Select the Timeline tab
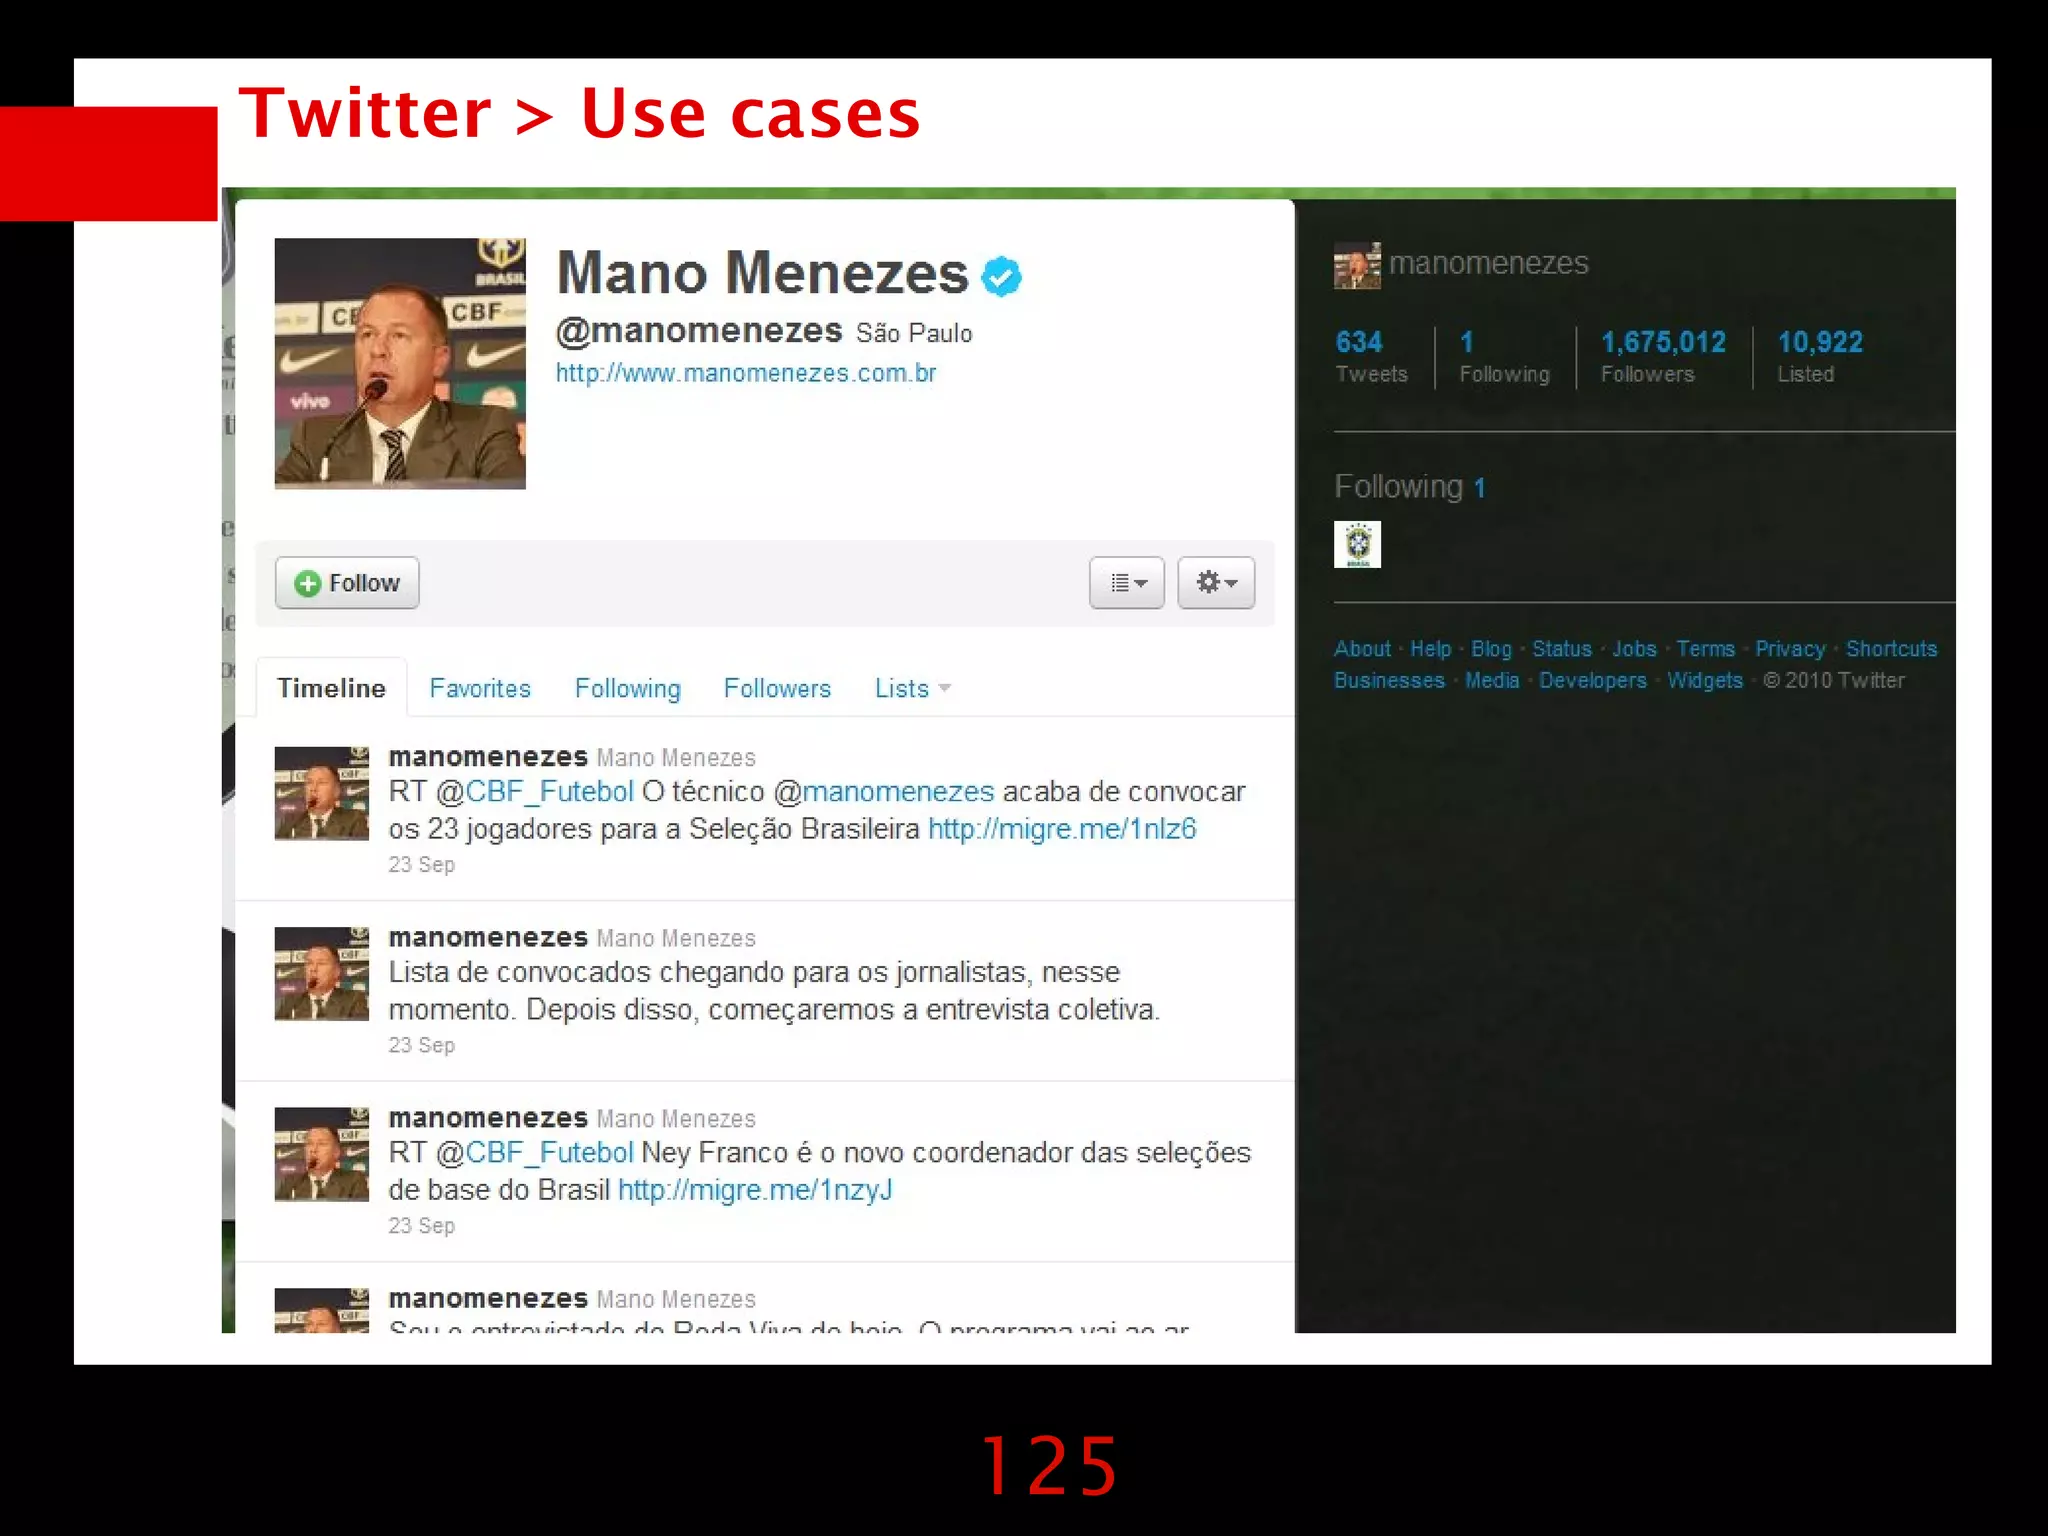2048x1536 pixels. click(331, 688)
